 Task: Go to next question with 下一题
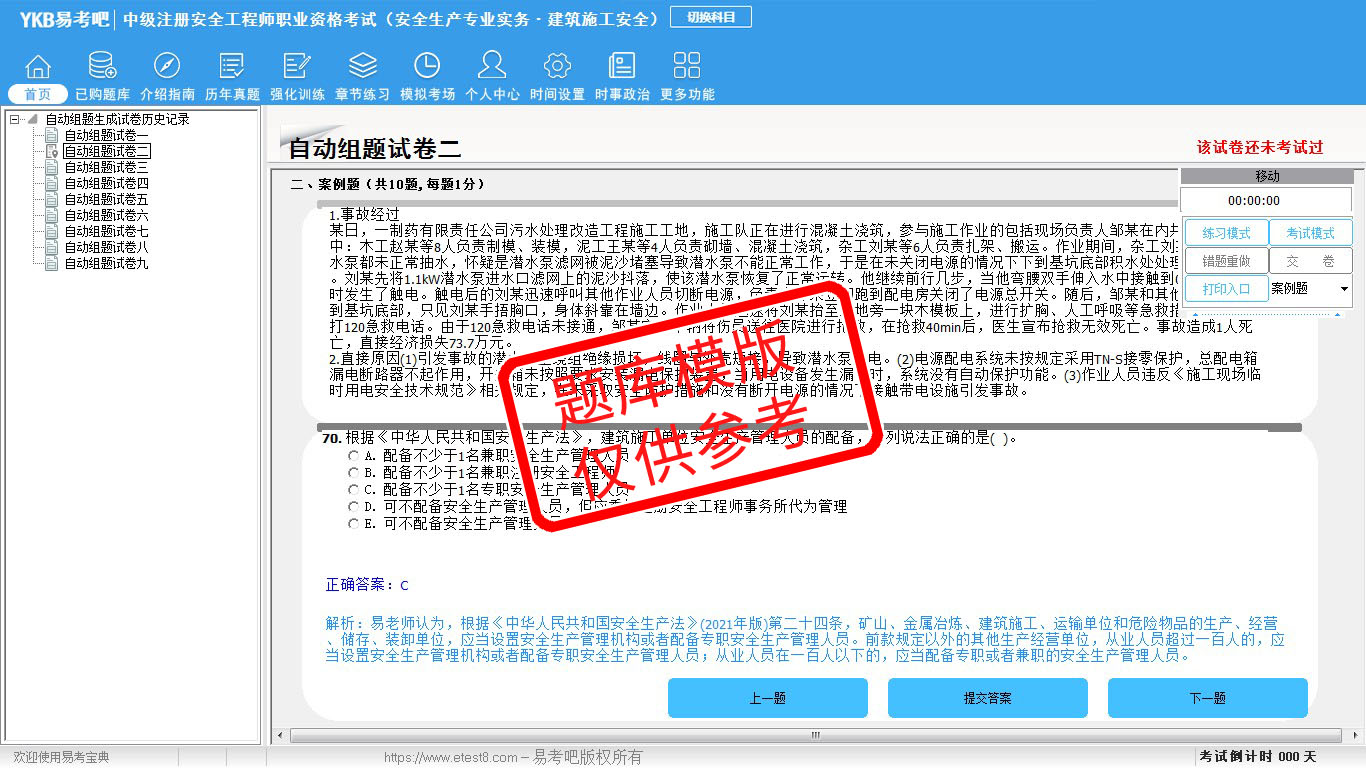coord(1207,698)
